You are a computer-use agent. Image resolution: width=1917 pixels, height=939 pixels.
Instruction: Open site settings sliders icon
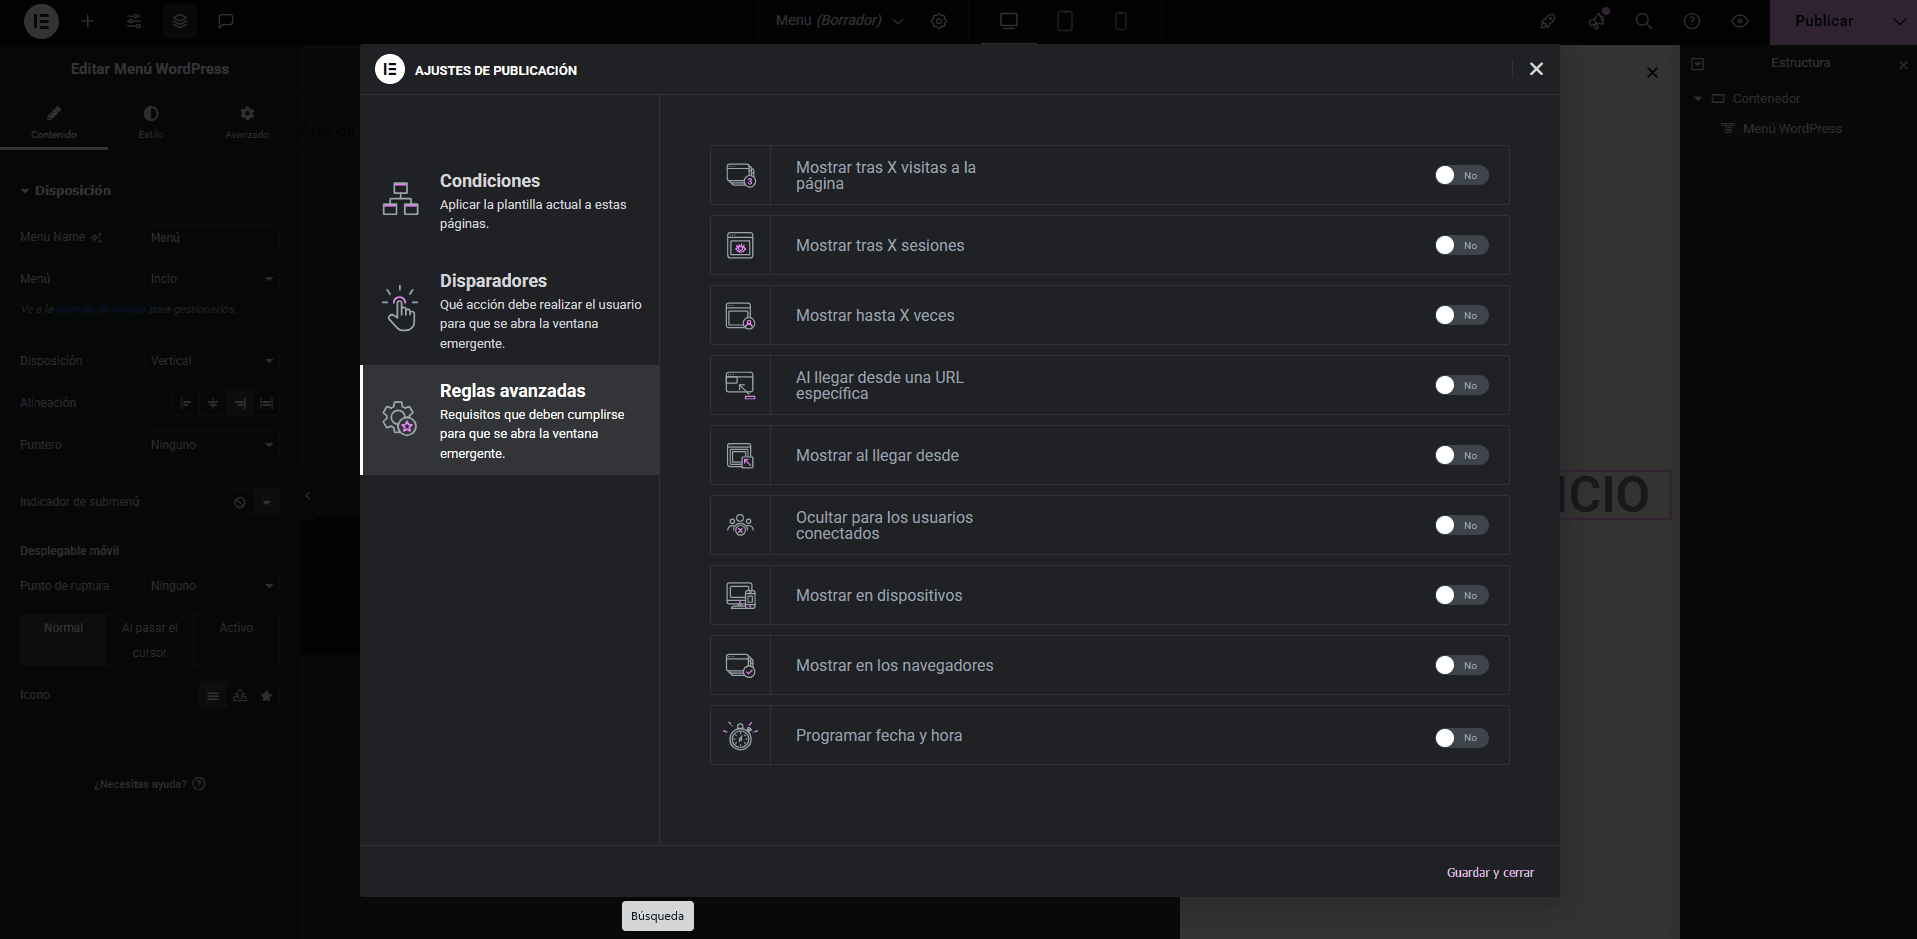tap(134, 21)
